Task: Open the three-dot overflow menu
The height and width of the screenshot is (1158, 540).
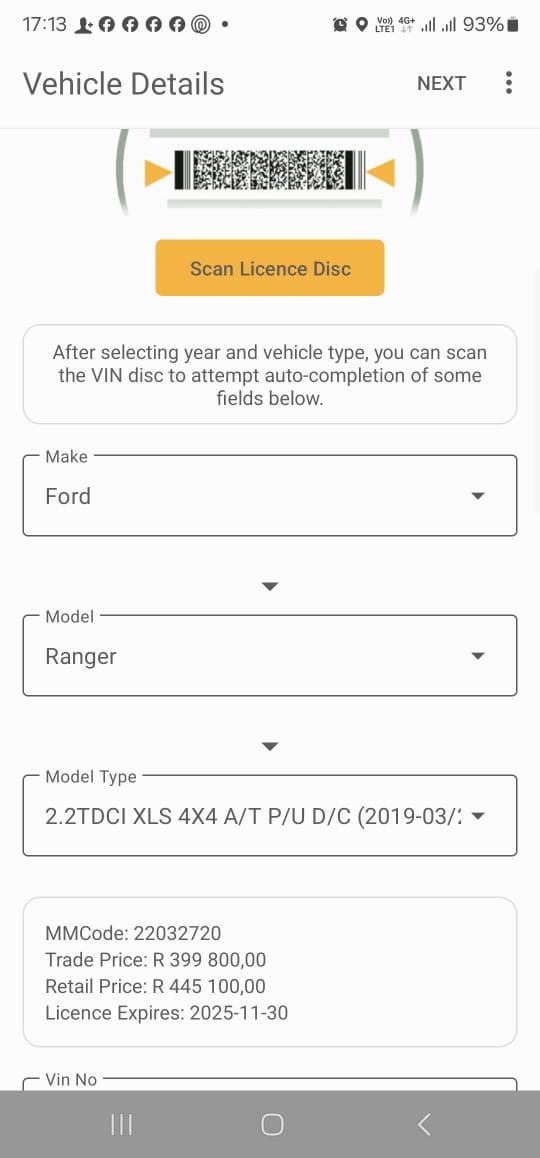Action: pyautogui.click(x=508, y=83)
